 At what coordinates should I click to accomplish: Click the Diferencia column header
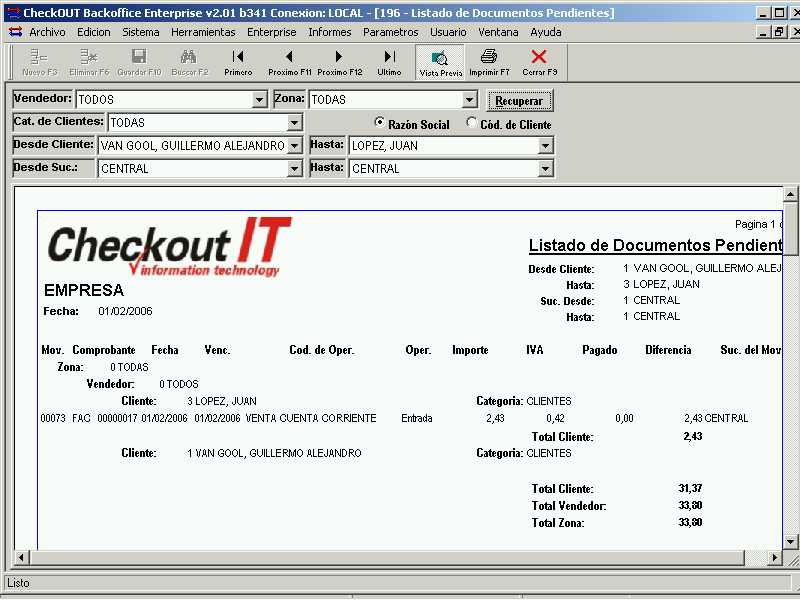click(668, 350)
